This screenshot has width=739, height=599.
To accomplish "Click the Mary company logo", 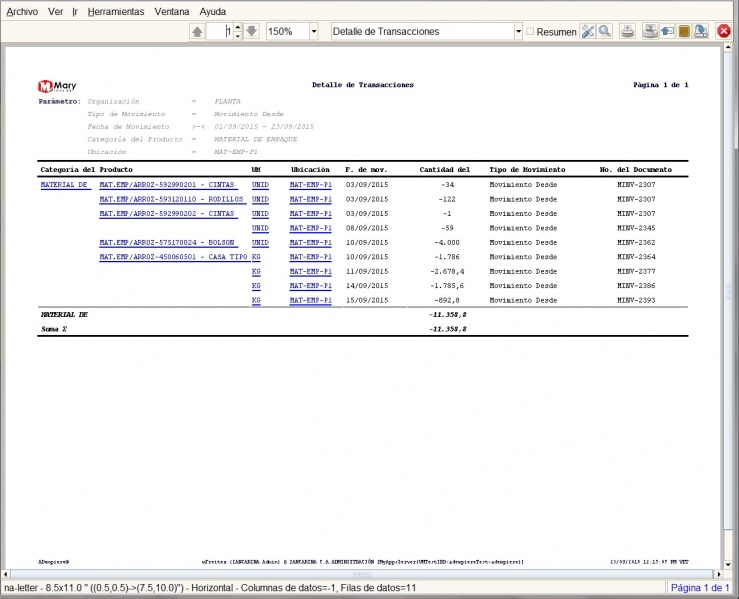I will (57, 86).
